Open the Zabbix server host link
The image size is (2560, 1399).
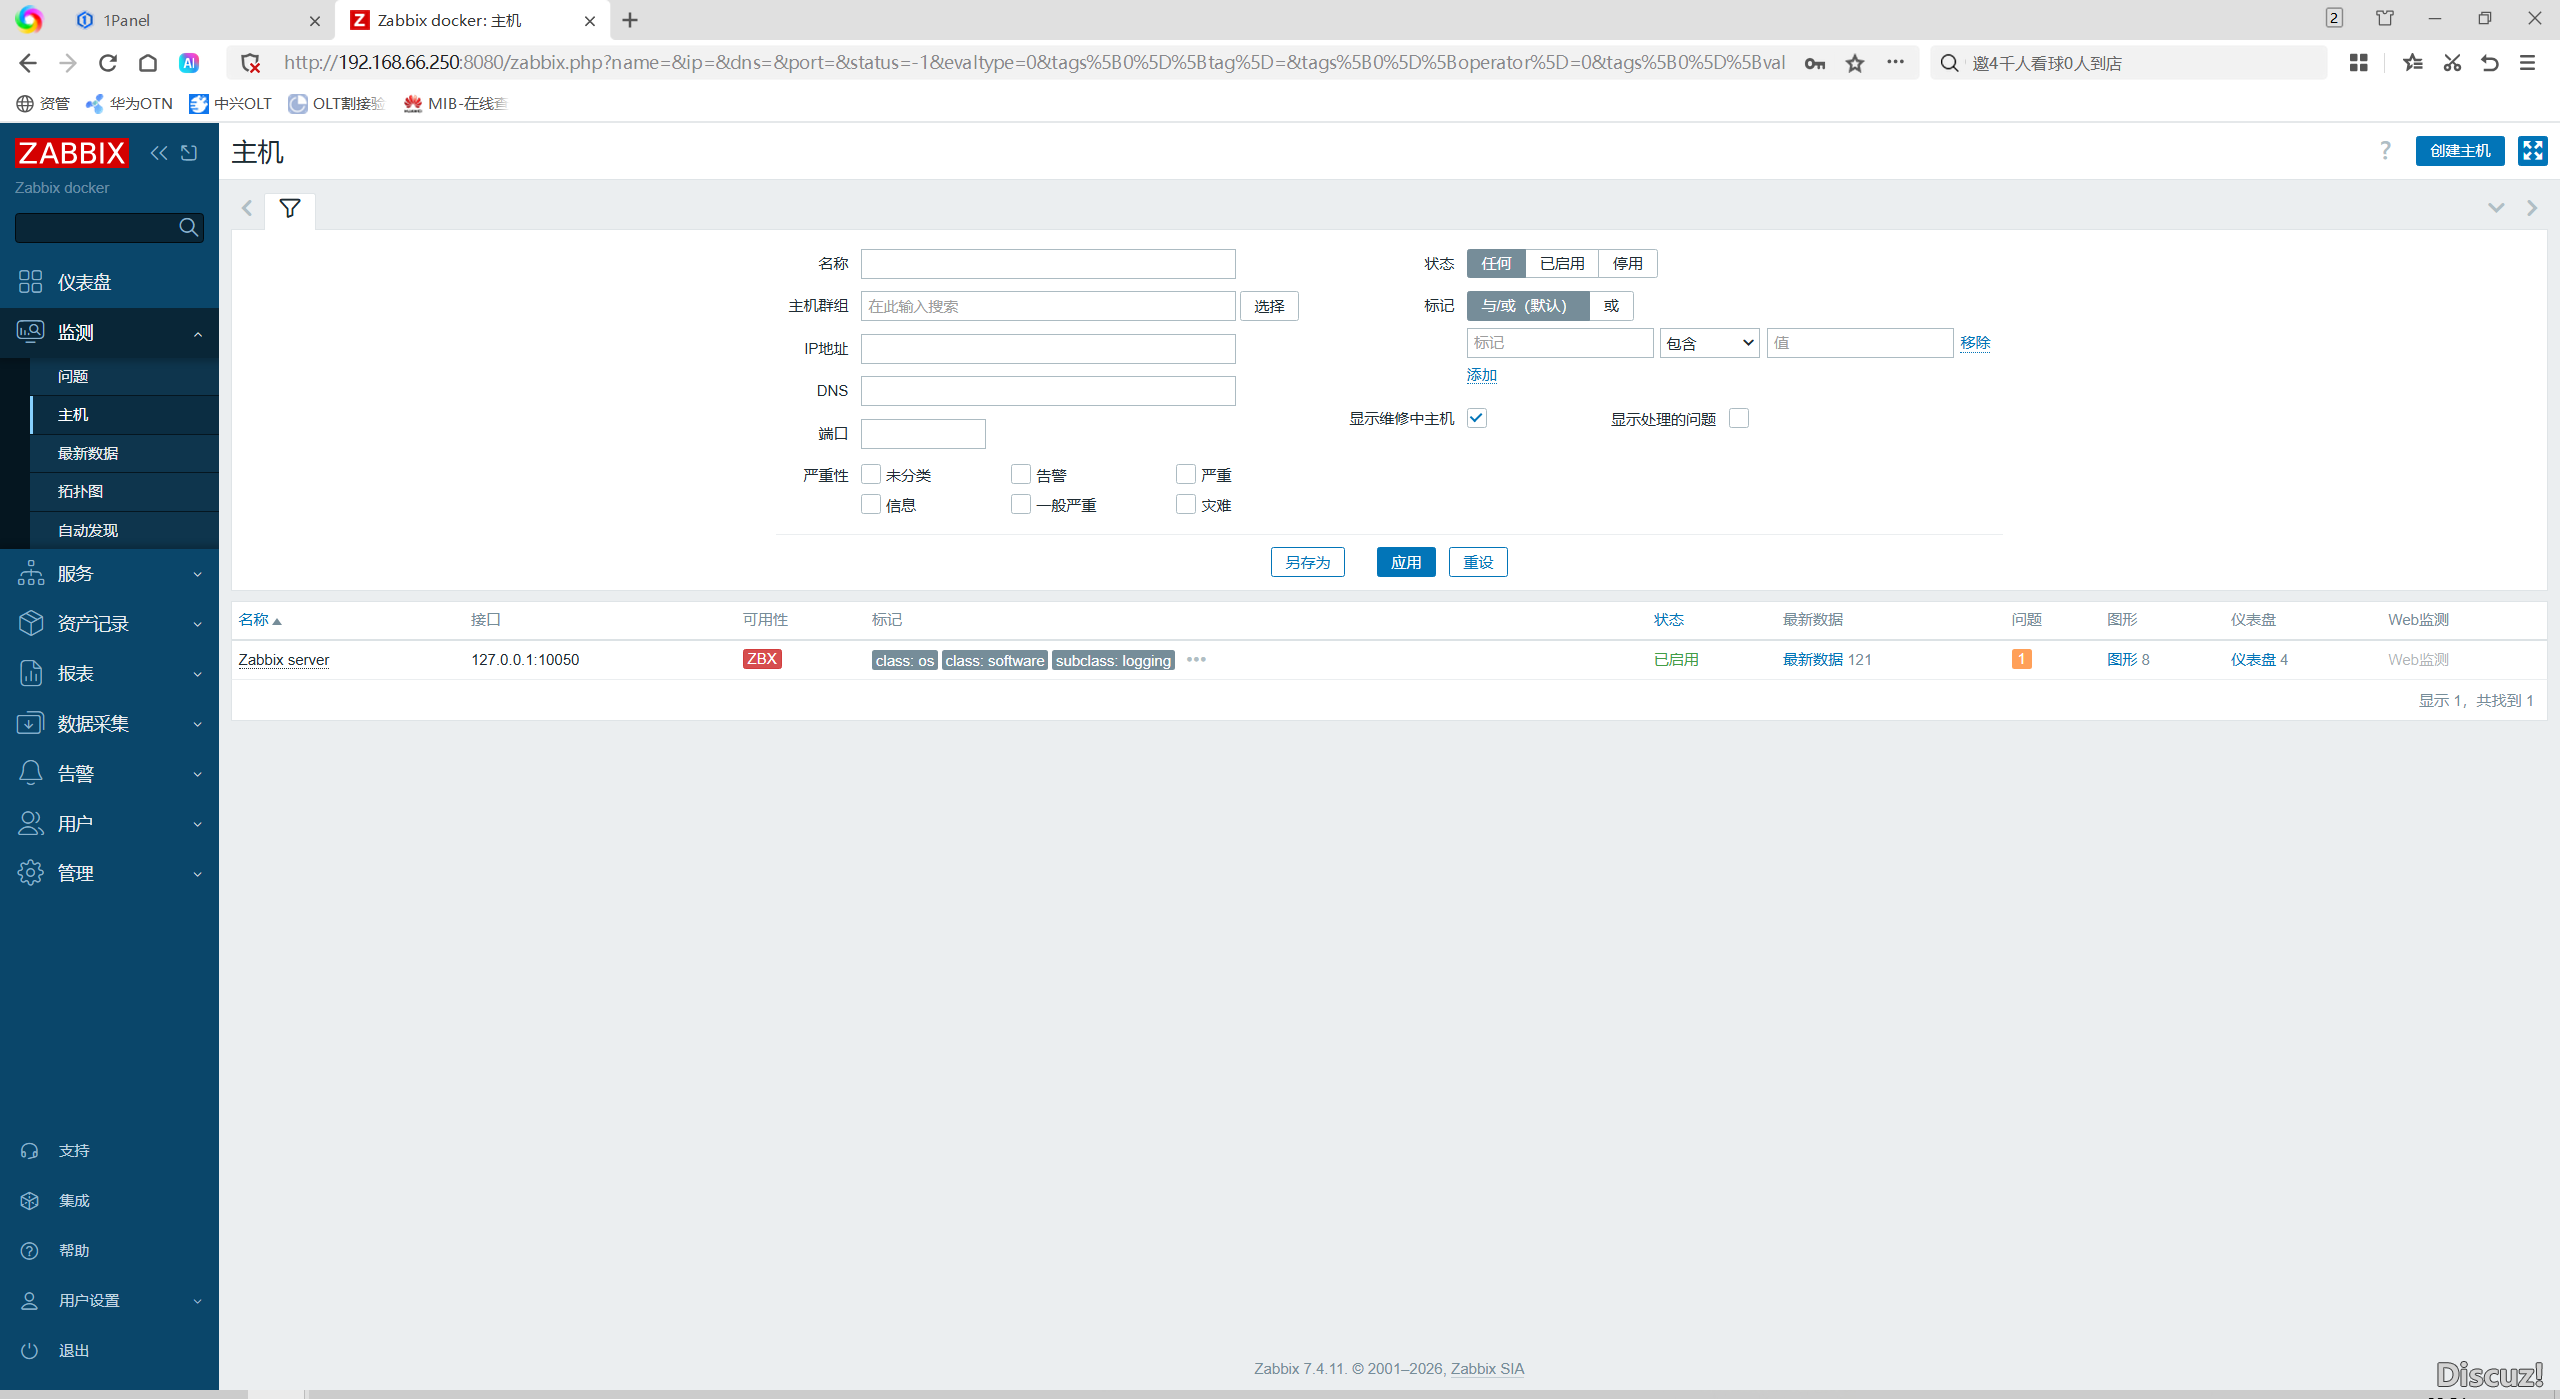tap(284, 659)
